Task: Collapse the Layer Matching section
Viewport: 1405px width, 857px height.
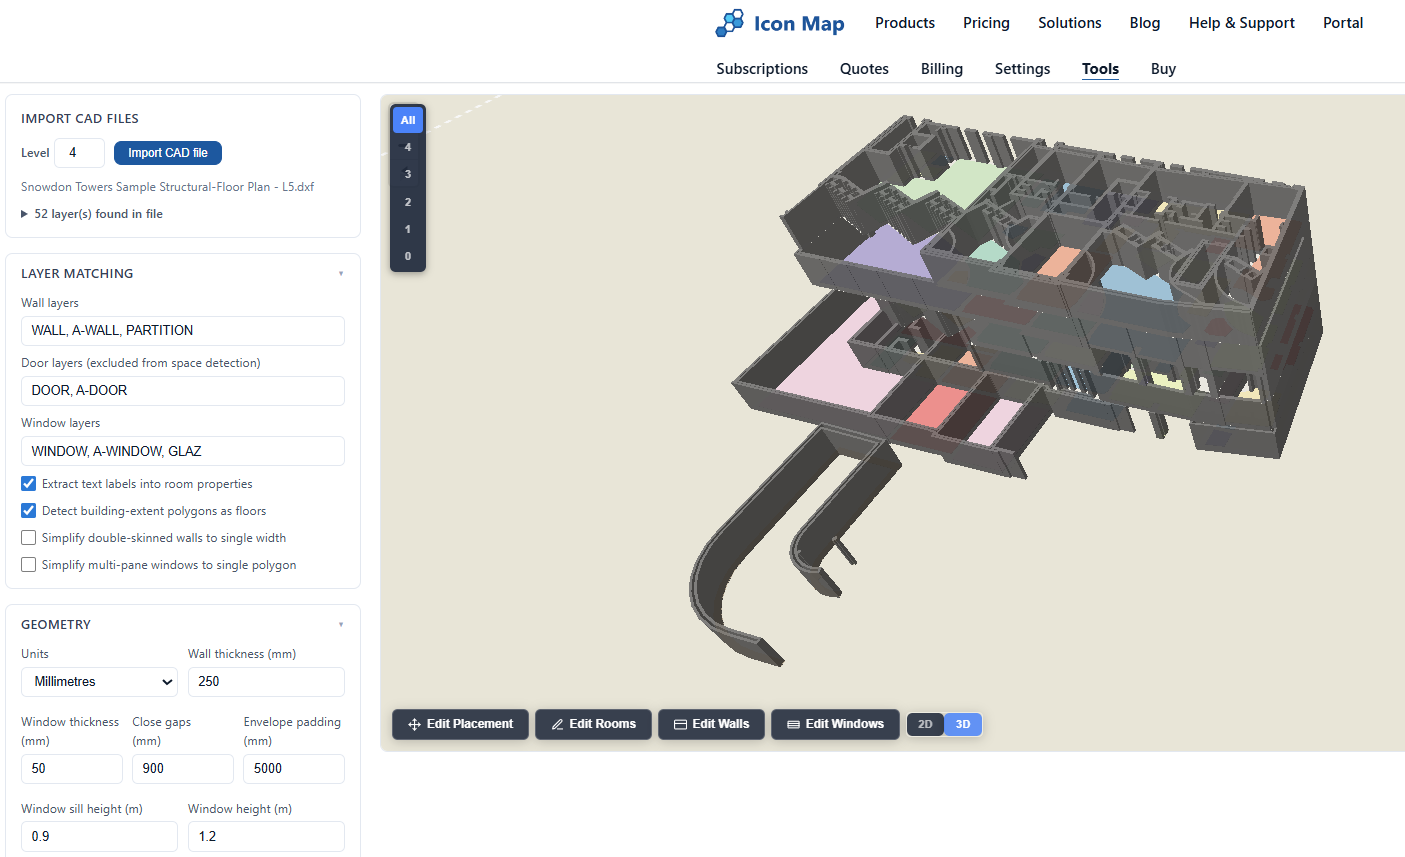Action: [x=341, y=272]
